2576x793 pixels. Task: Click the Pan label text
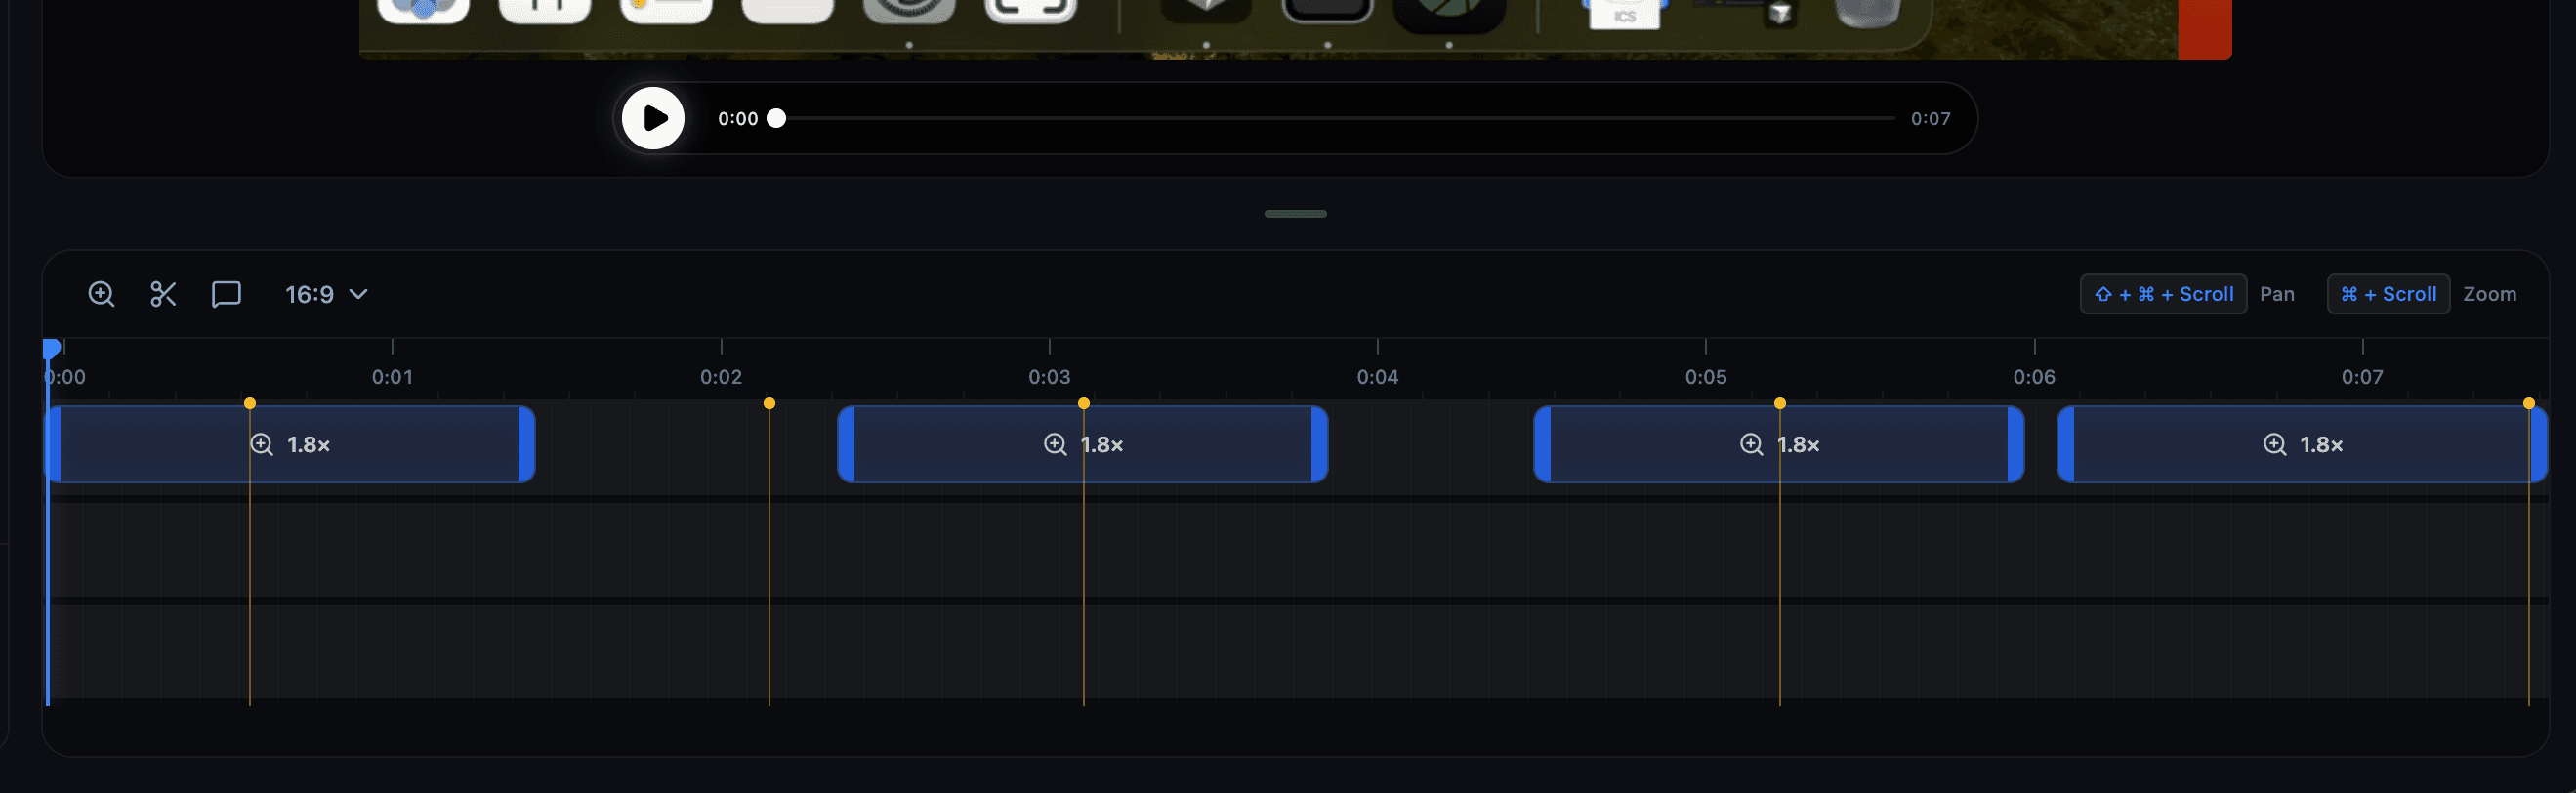point(2277,294)
